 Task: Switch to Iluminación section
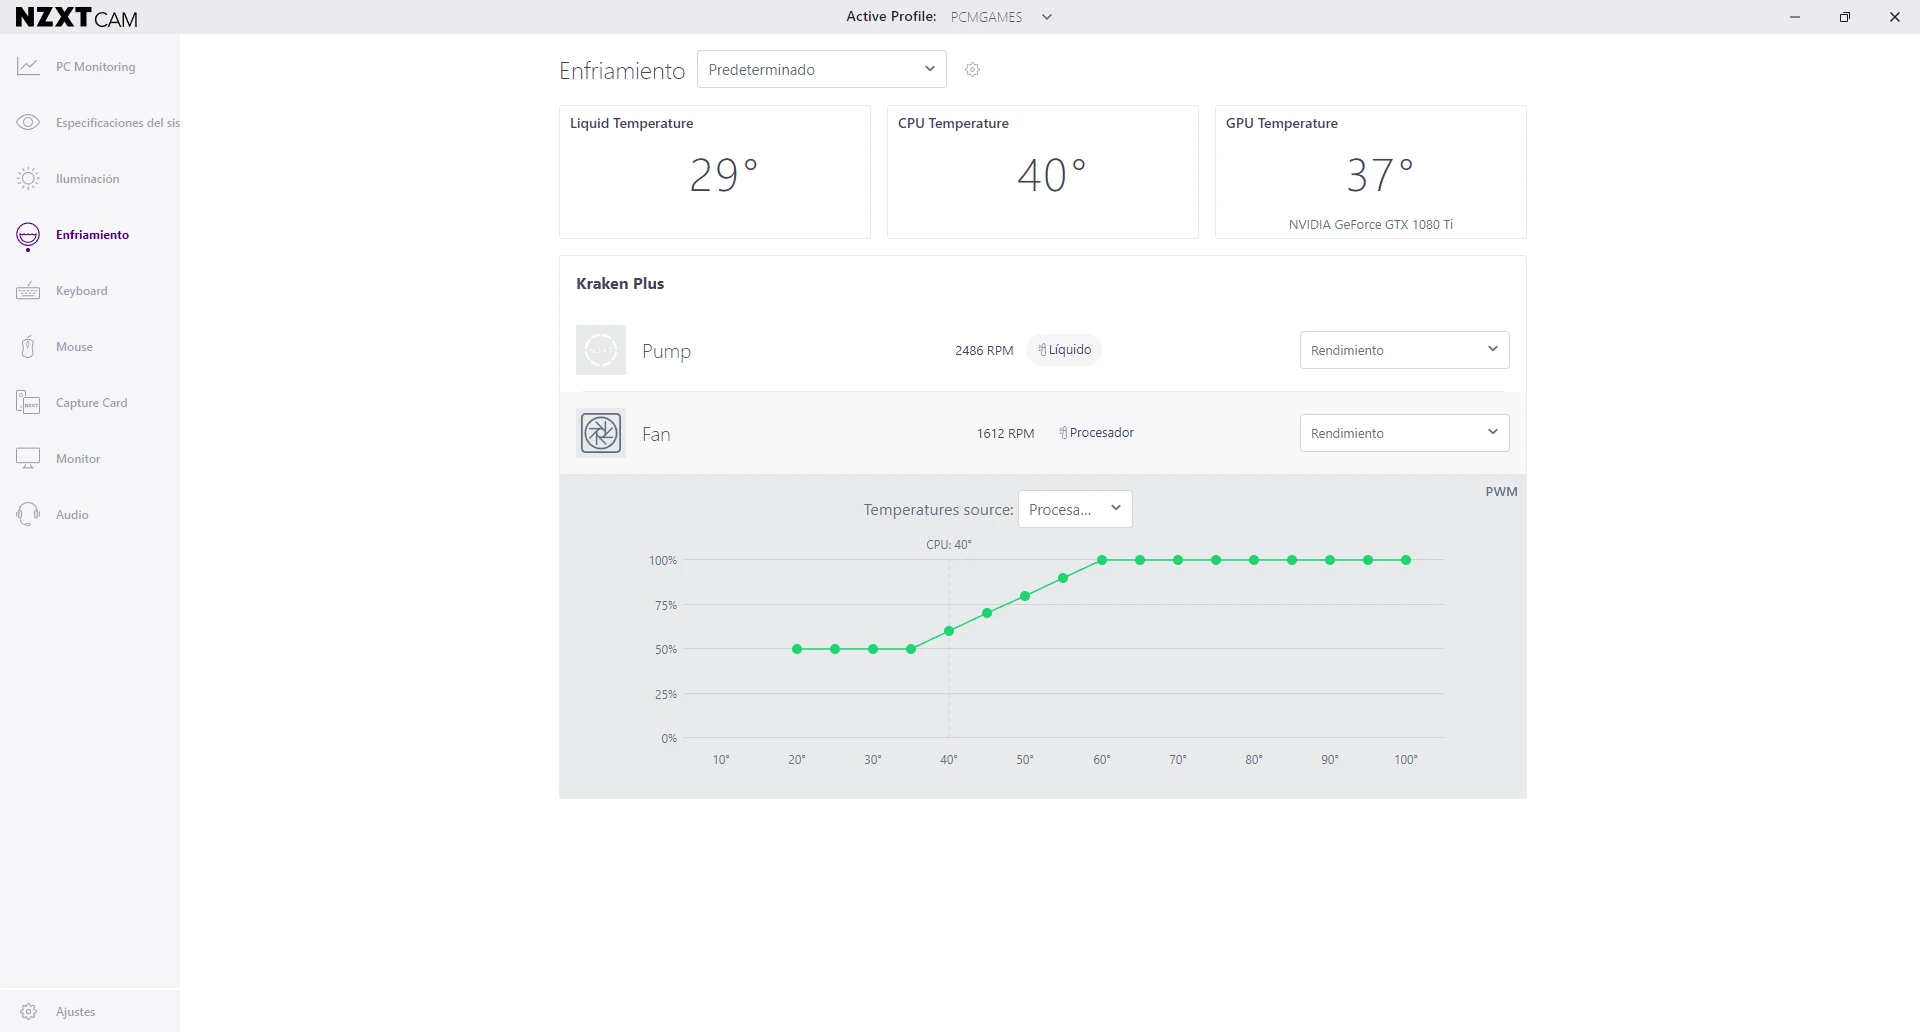click(x=88, y=179)
